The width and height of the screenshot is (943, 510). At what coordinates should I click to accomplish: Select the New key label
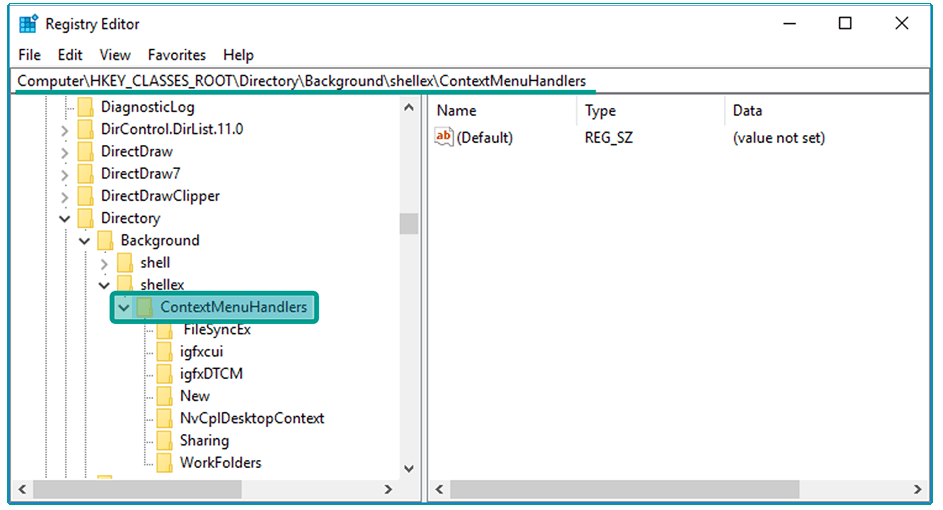195,396
